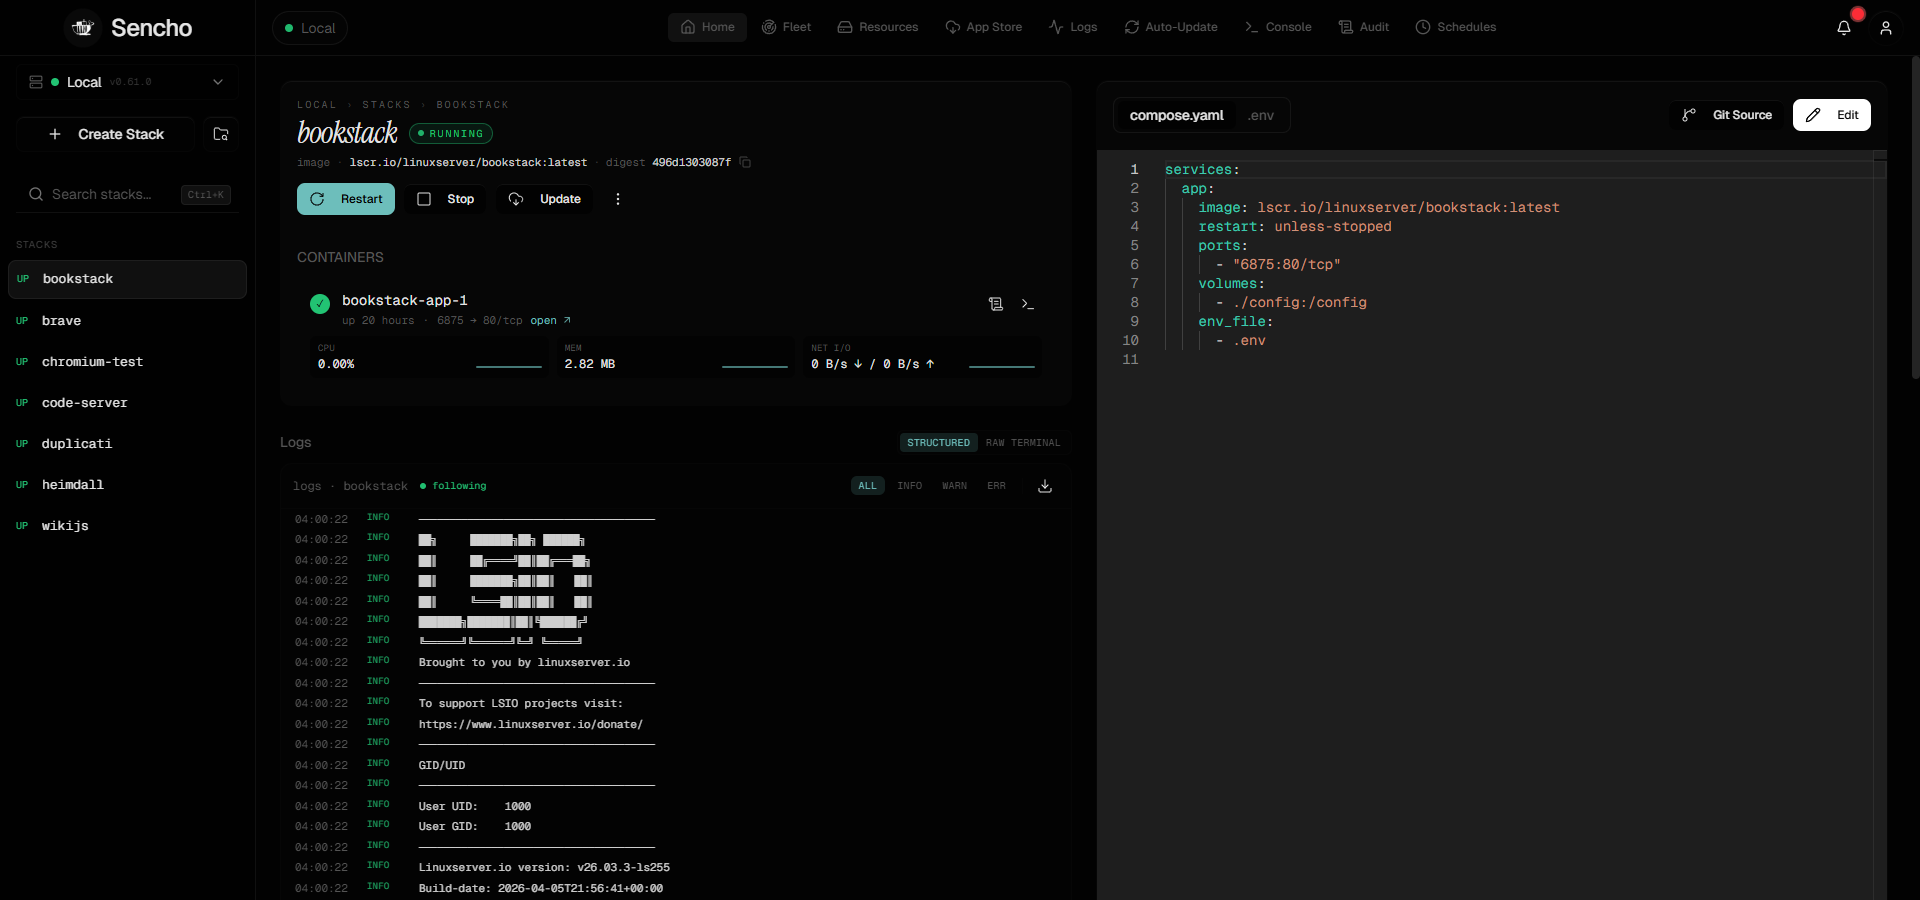Click the Sencho logo icon
This screenshot has height=900, width=1920.
[x=83, y=28]
